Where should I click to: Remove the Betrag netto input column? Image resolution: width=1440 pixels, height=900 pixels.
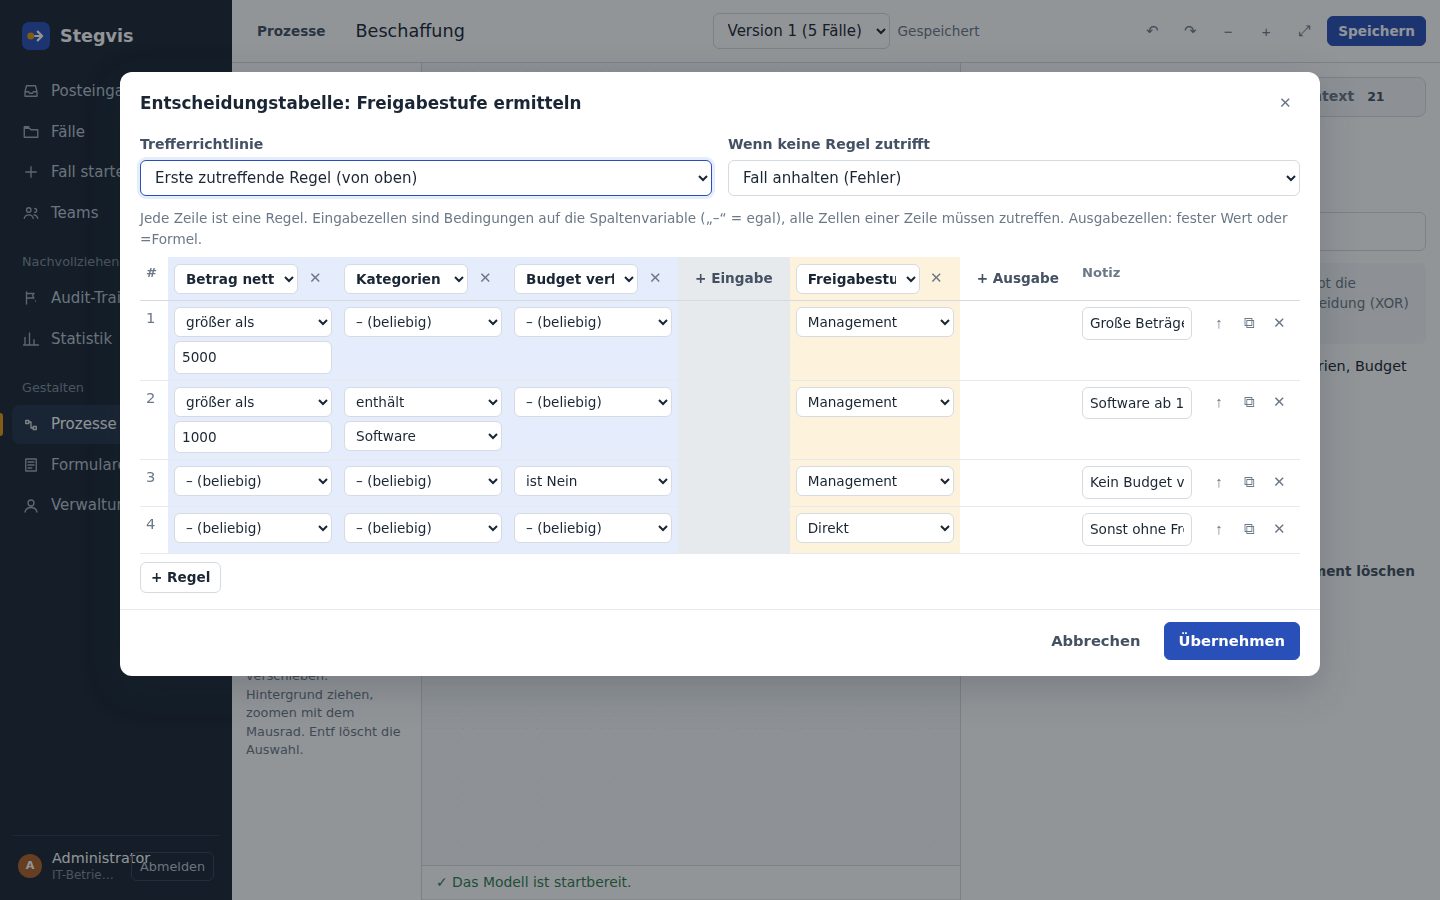click(315, 278)
